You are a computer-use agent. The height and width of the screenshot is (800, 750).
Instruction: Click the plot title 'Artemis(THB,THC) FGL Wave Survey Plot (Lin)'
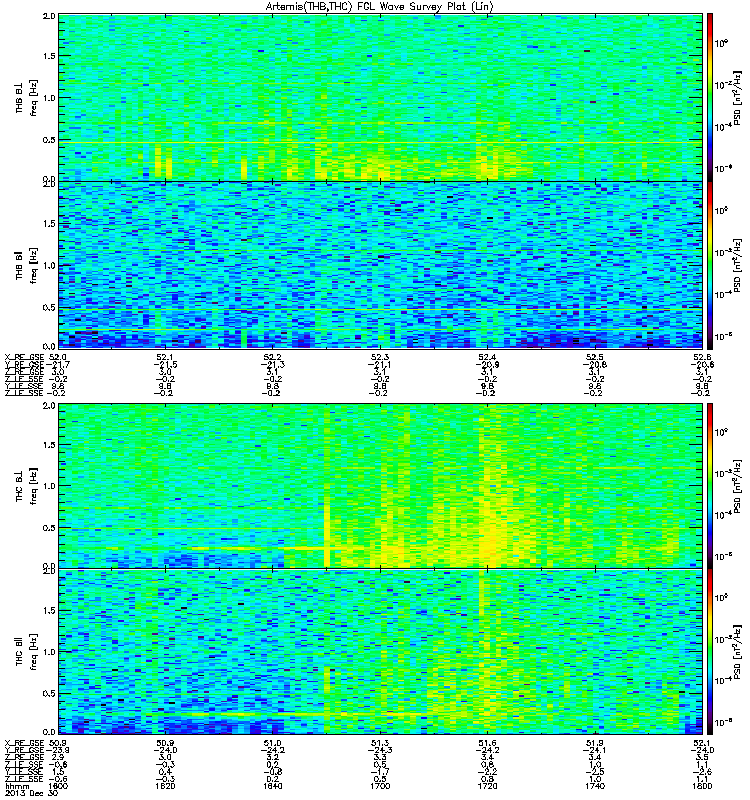[380, 7]
